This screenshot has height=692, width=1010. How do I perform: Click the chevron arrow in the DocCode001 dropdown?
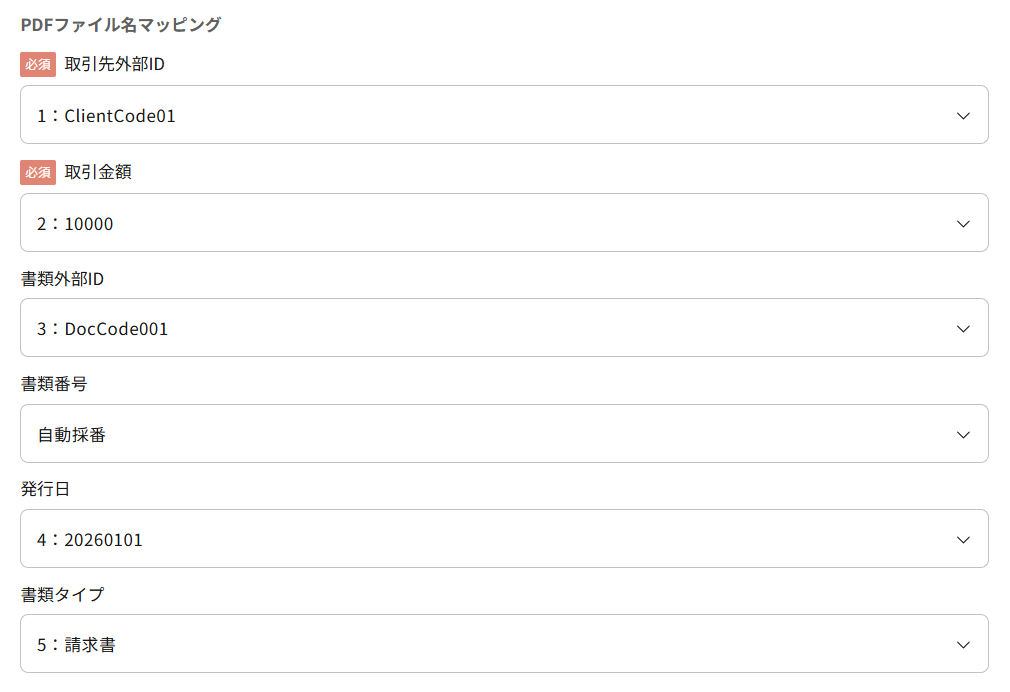(x=963, y=328)
